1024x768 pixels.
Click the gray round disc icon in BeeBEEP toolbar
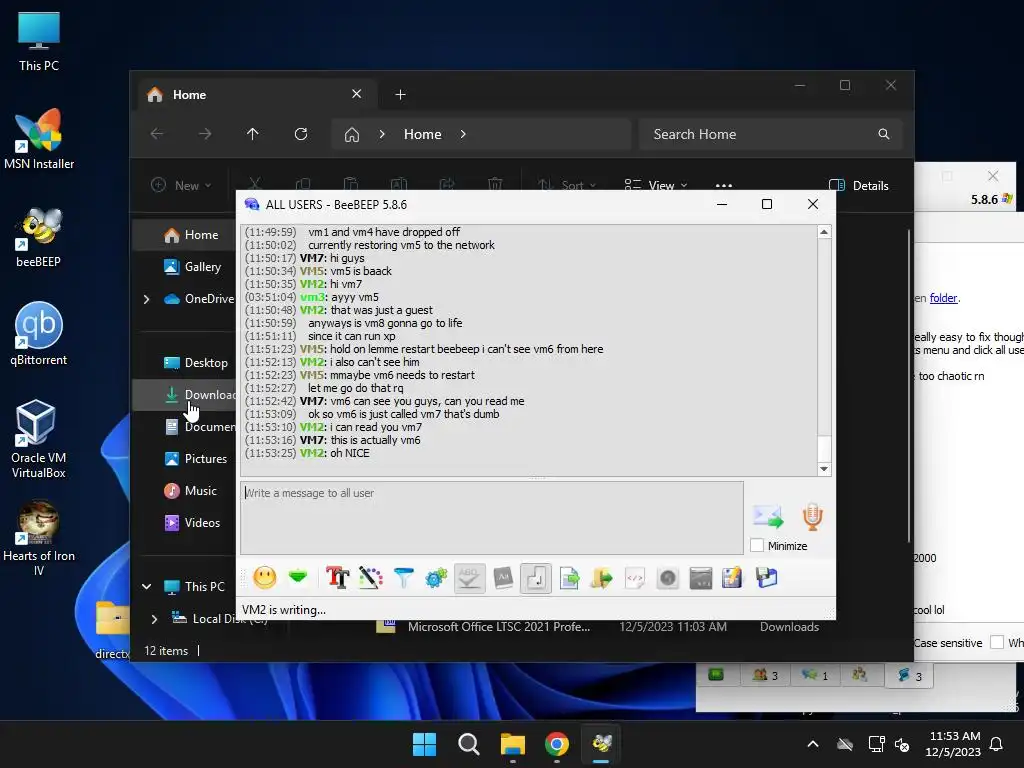click(667, 578)
